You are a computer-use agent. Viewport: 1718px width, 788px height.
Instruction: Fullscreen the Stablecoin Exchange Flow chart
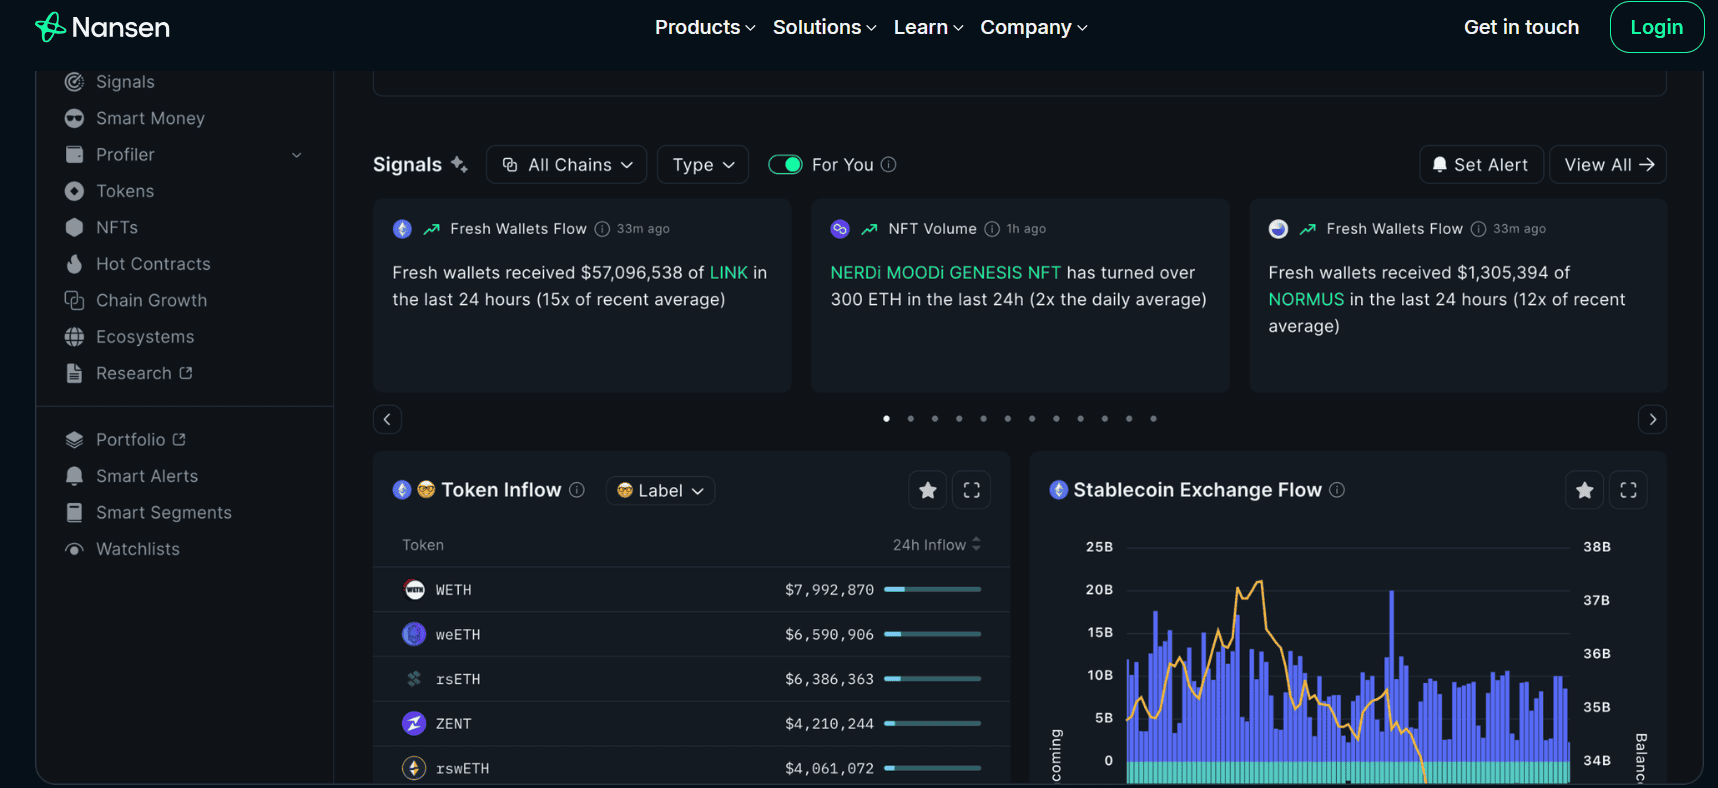pos(1628,490)
